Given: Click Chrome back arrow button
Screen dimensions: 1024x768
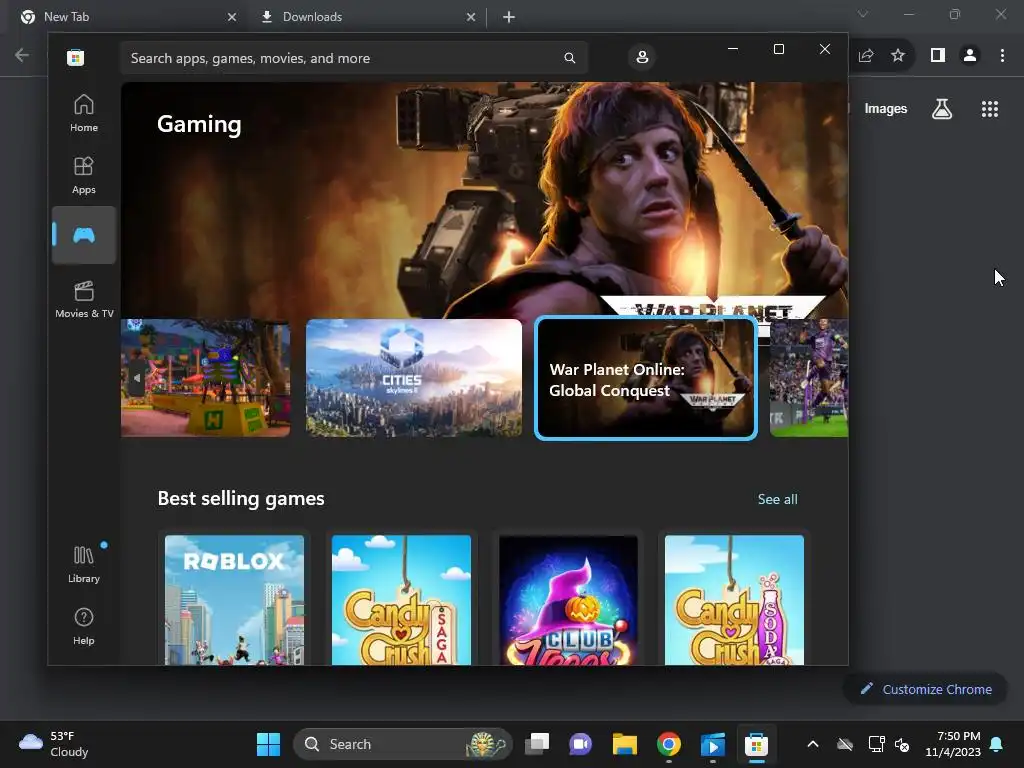Looking at the screenshot, I should click(22, 56).
